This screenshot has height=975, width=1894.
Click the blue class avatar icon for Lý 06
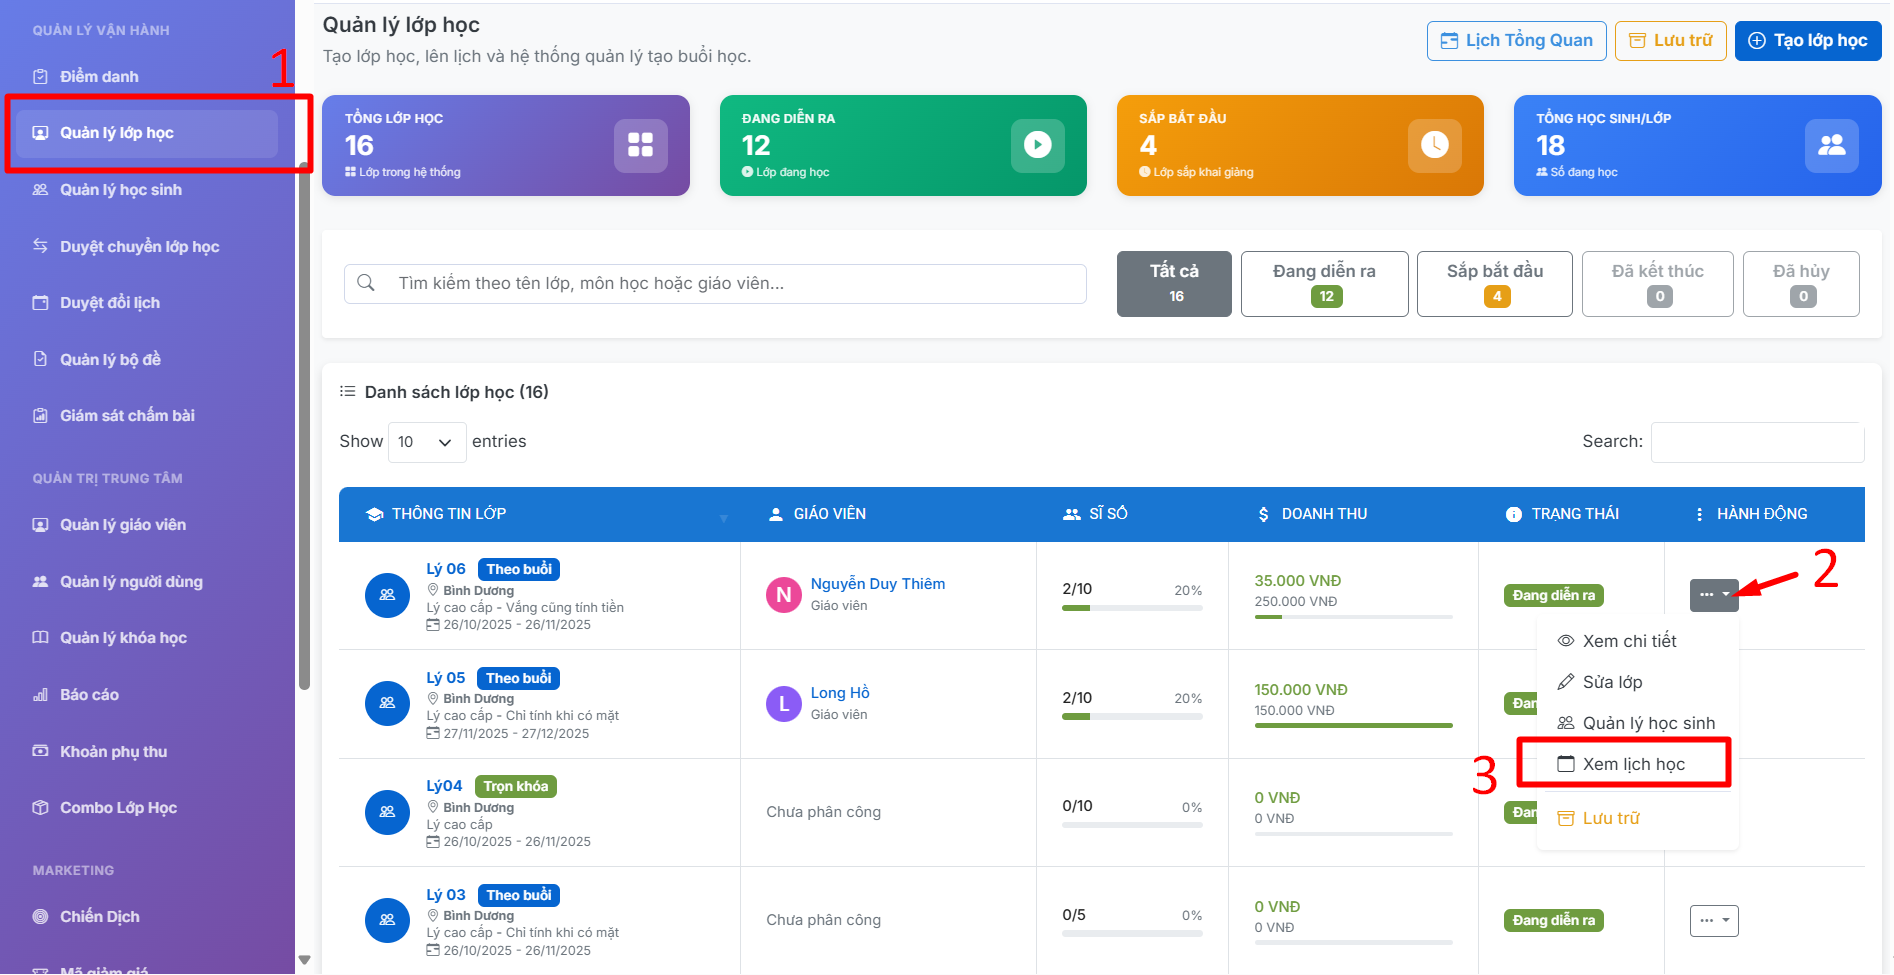(x=387, y=595)
